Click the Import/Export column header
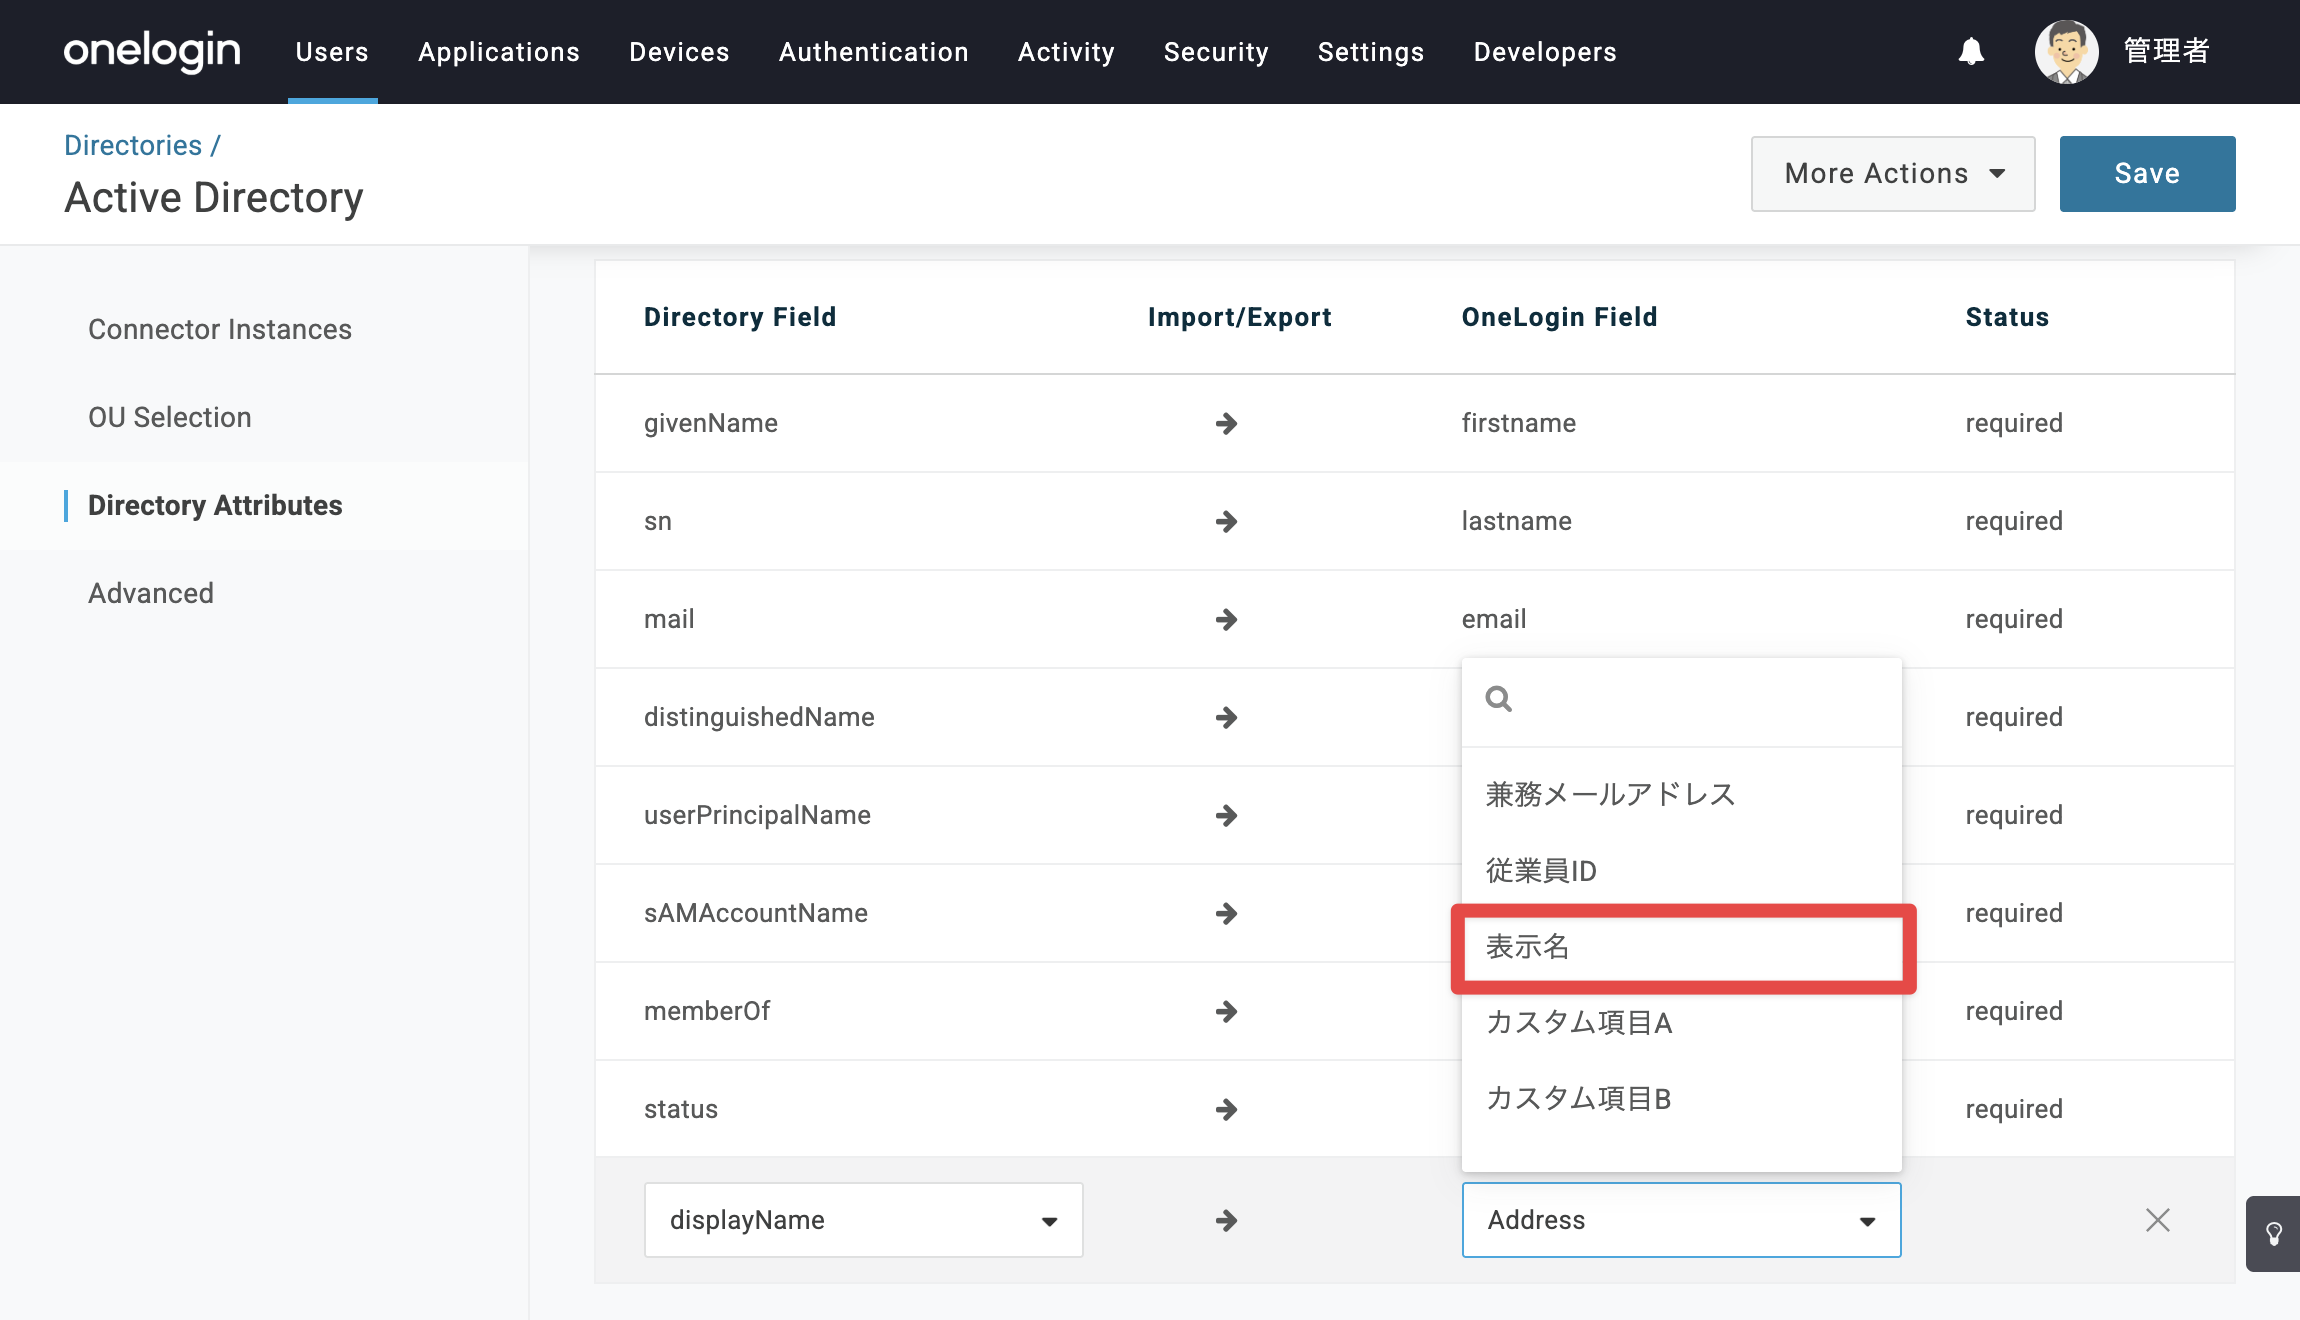The width and height of the screenshot is (2300, 1320). (x=1240, y=318)
